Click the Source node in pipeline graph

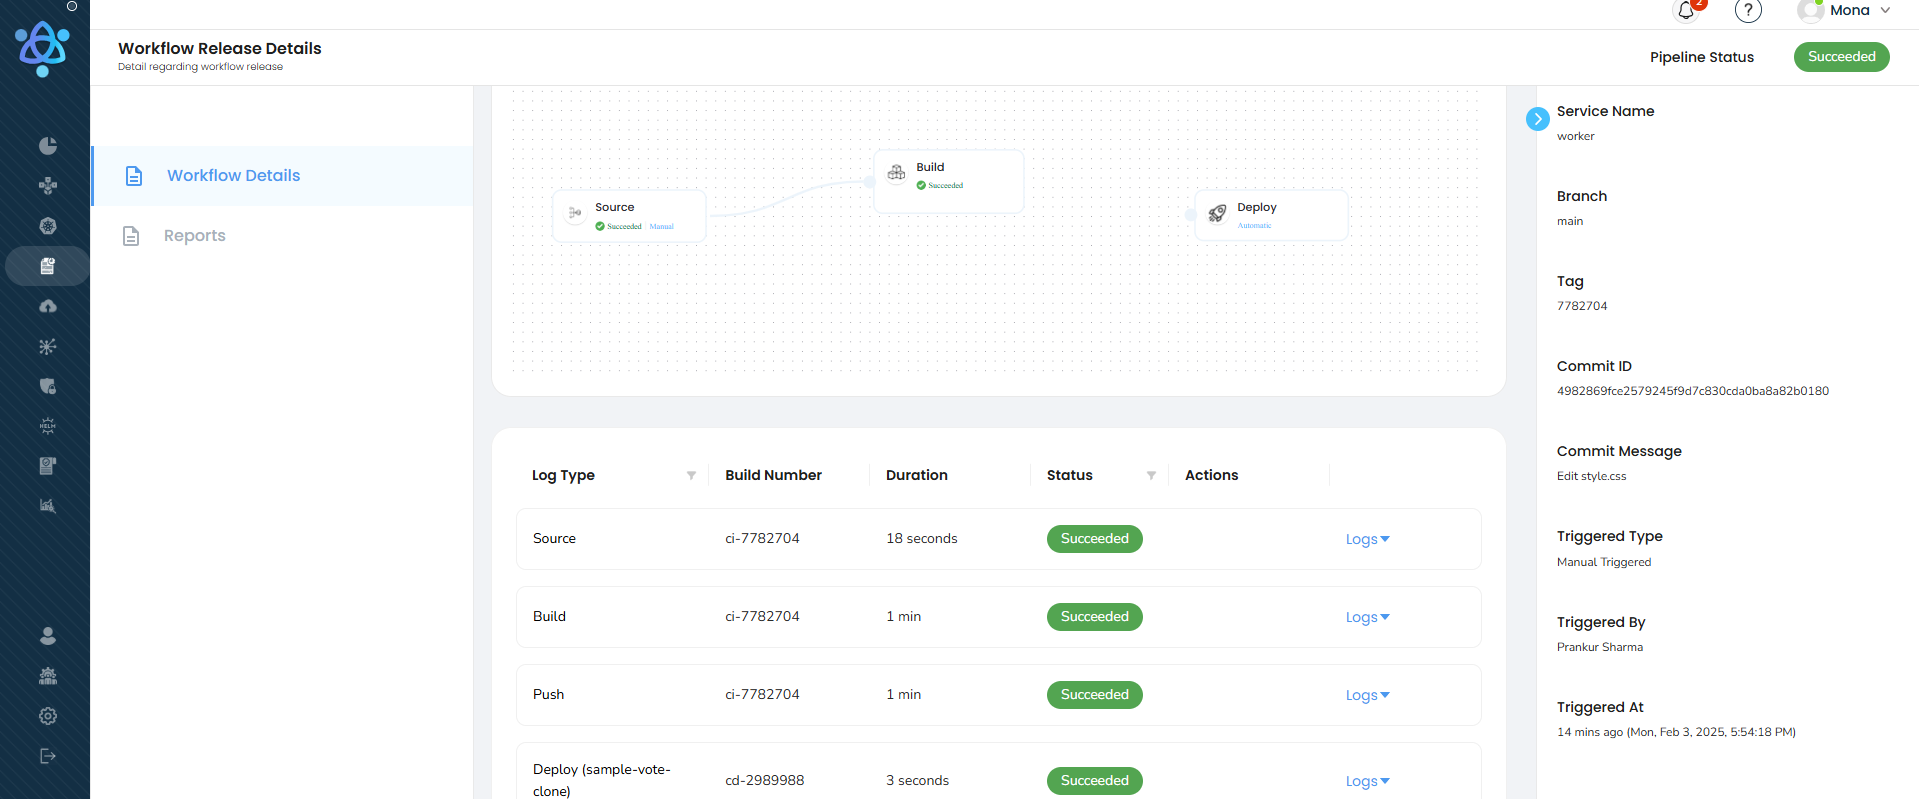point(630,216)
